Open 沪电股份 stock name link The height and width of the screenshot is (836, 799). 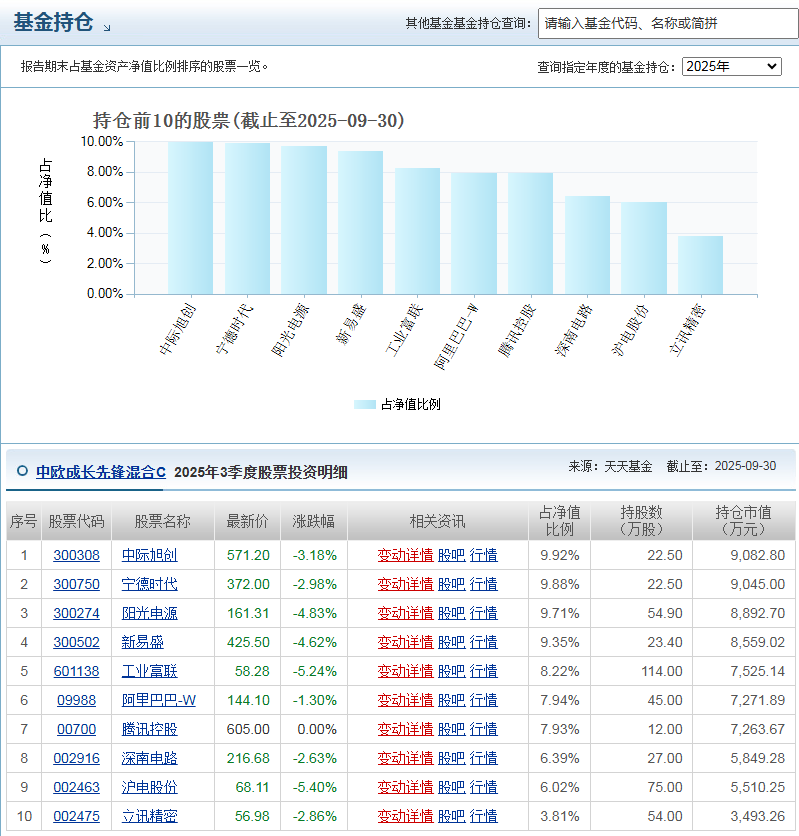pos(149,787)
